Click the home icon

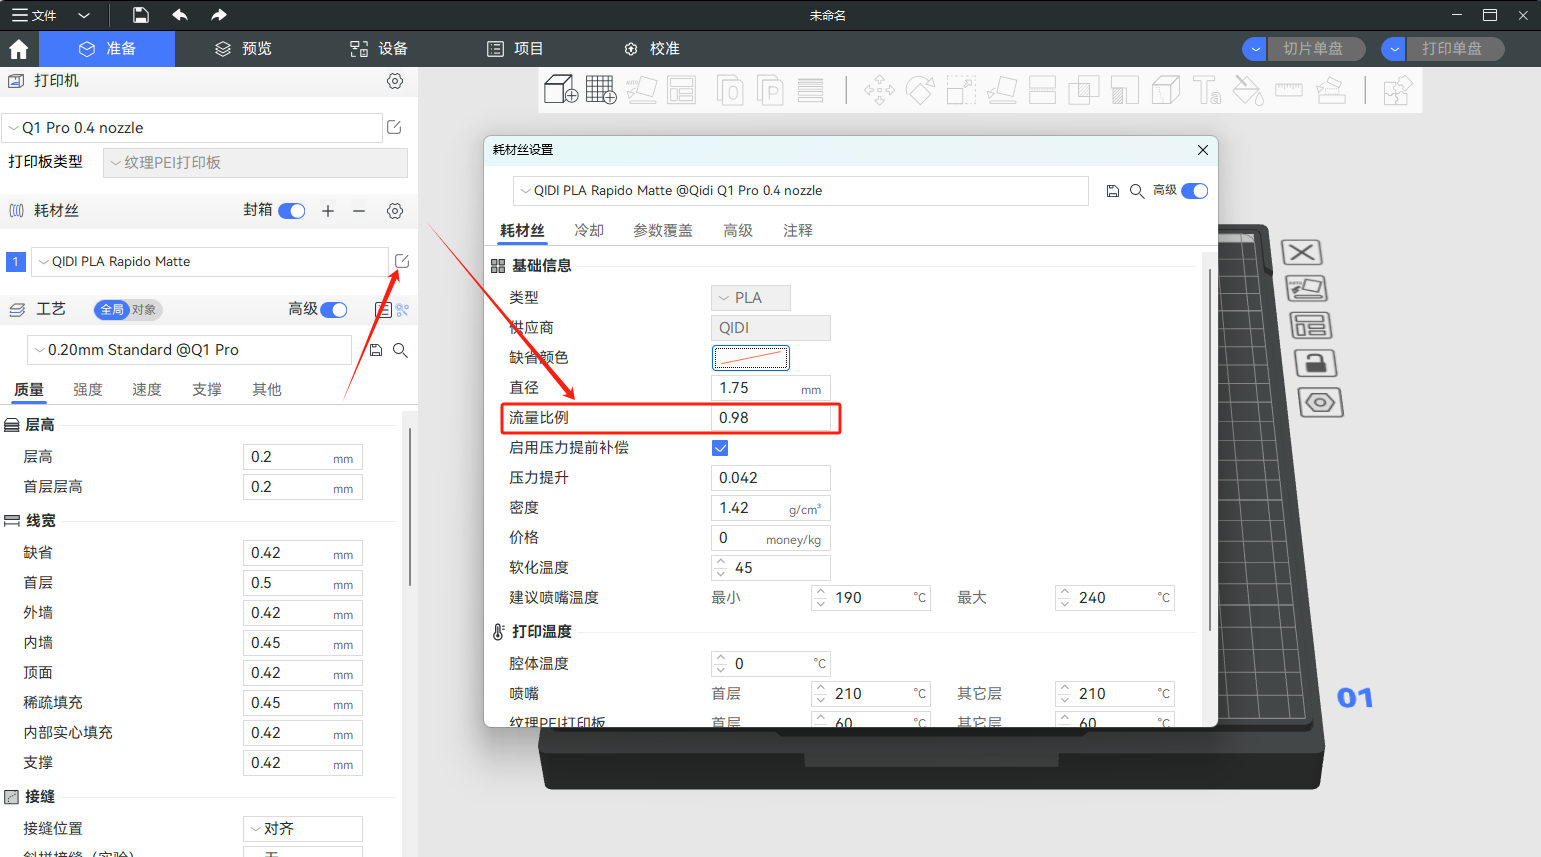18,49
